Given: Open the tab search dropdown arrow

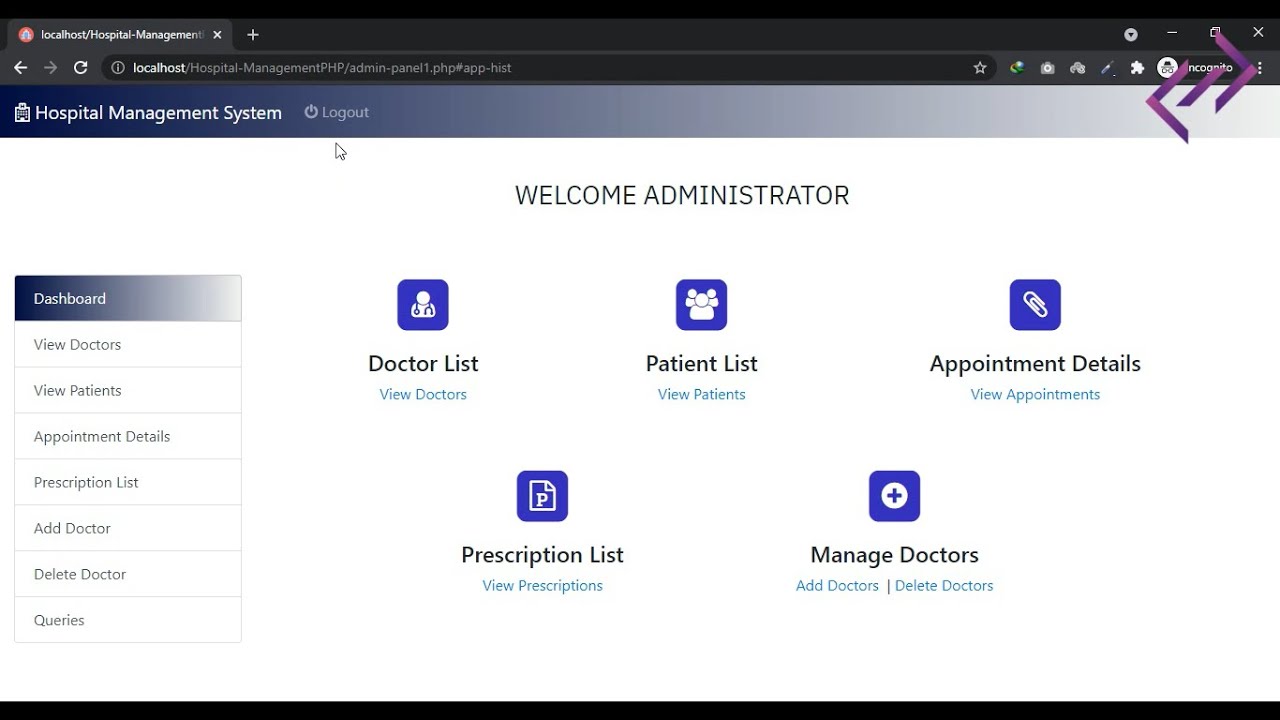Looking at the screenshot, I should click(x=1131, y=35).
